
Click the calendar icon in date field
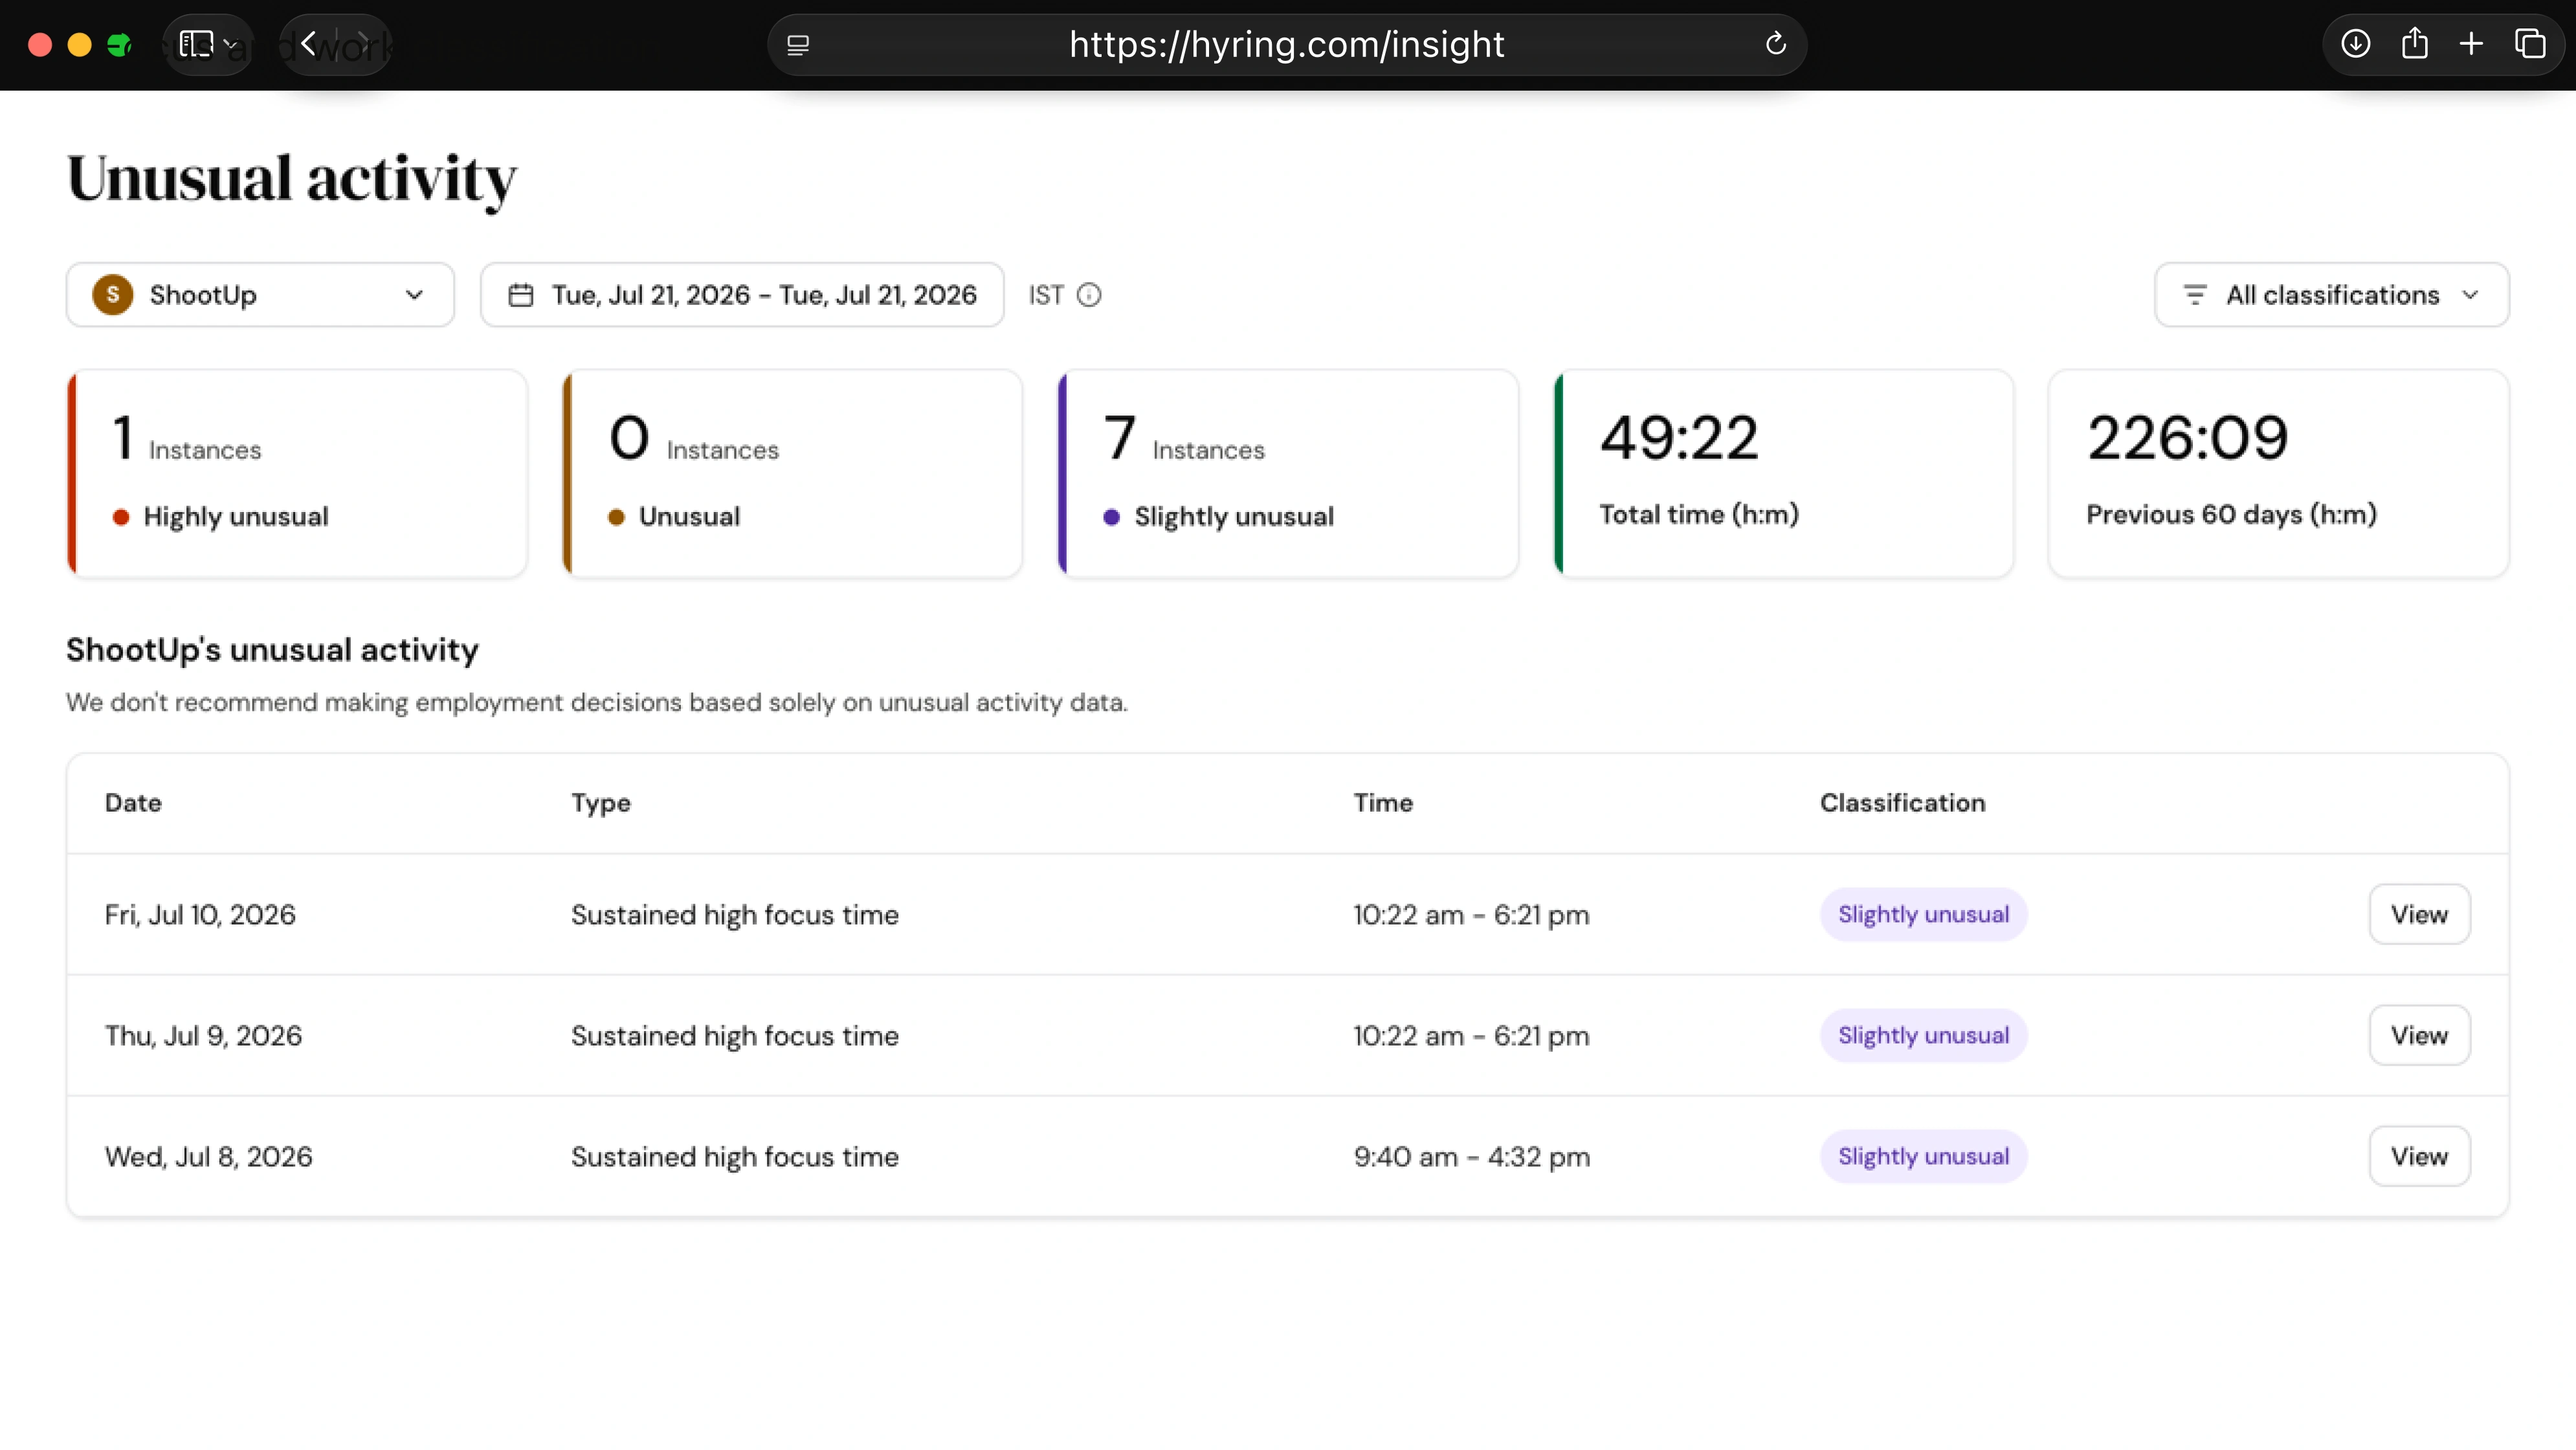[x=521, y=295]
